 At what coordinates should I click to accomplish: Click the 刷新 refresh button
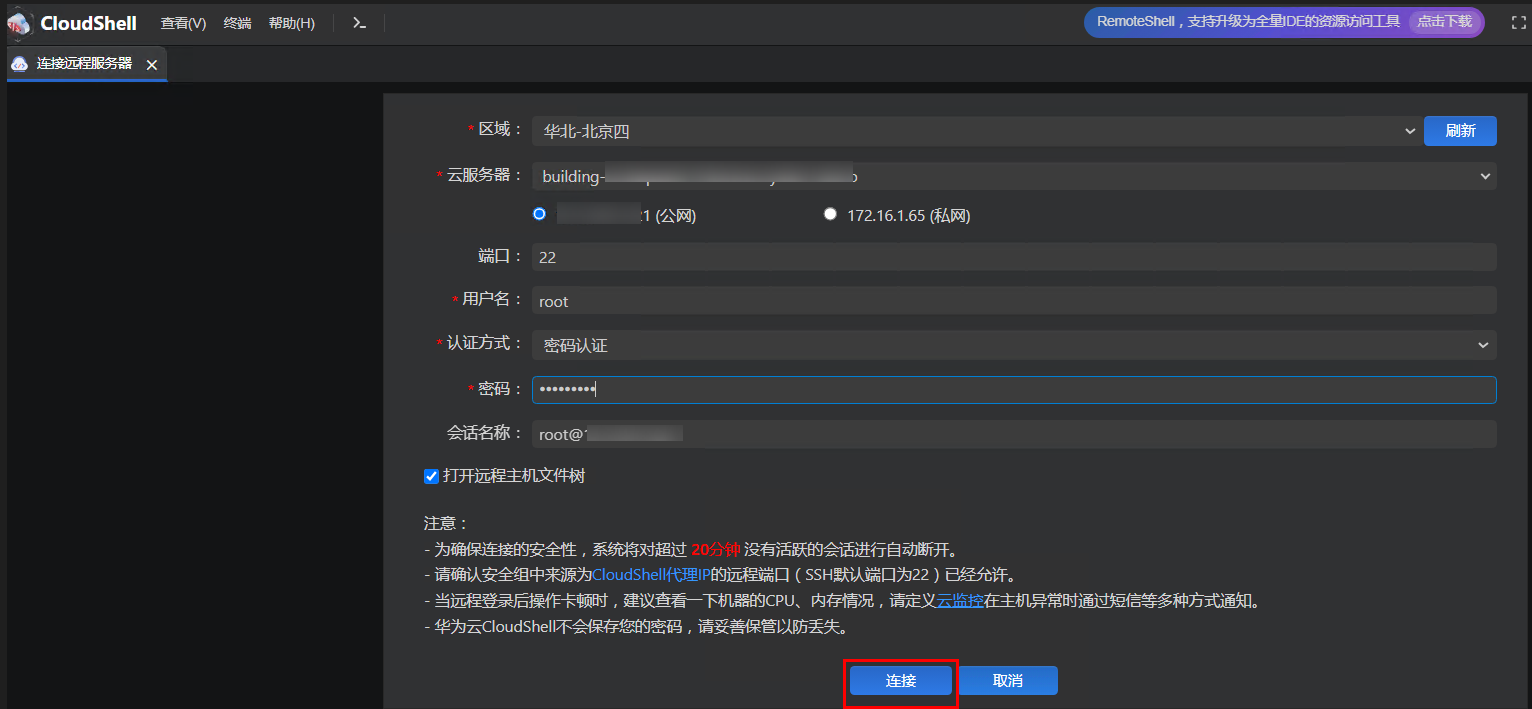[x=1460, y=131]
